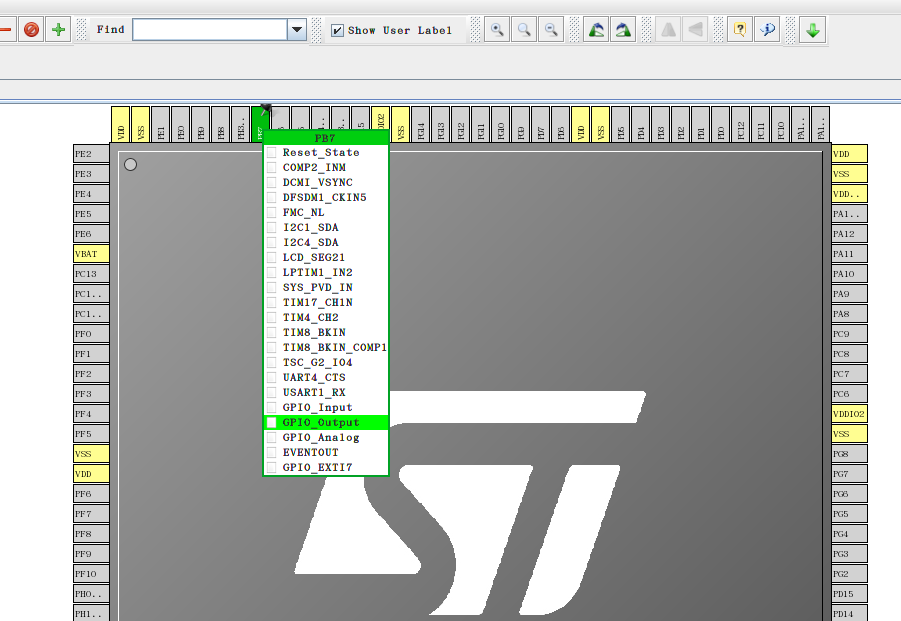
Task: Click the green down arrow icon
Action: pyautogui.click(x=812, y=29)
